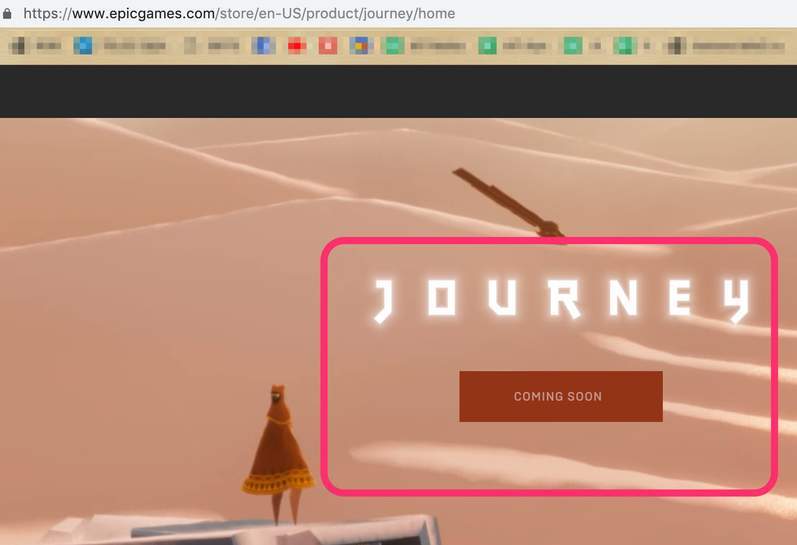Open the red bookmark icon
The height and width of the screenshot is (545, 797).
[x=296, y=45]
